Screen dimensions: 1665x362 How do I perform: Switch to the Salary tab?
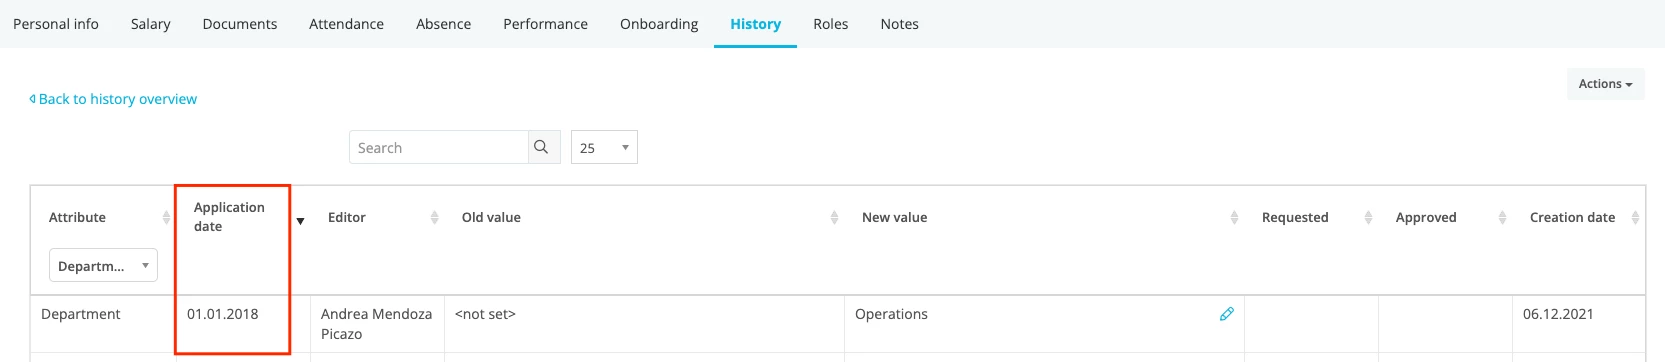(151, 24)
